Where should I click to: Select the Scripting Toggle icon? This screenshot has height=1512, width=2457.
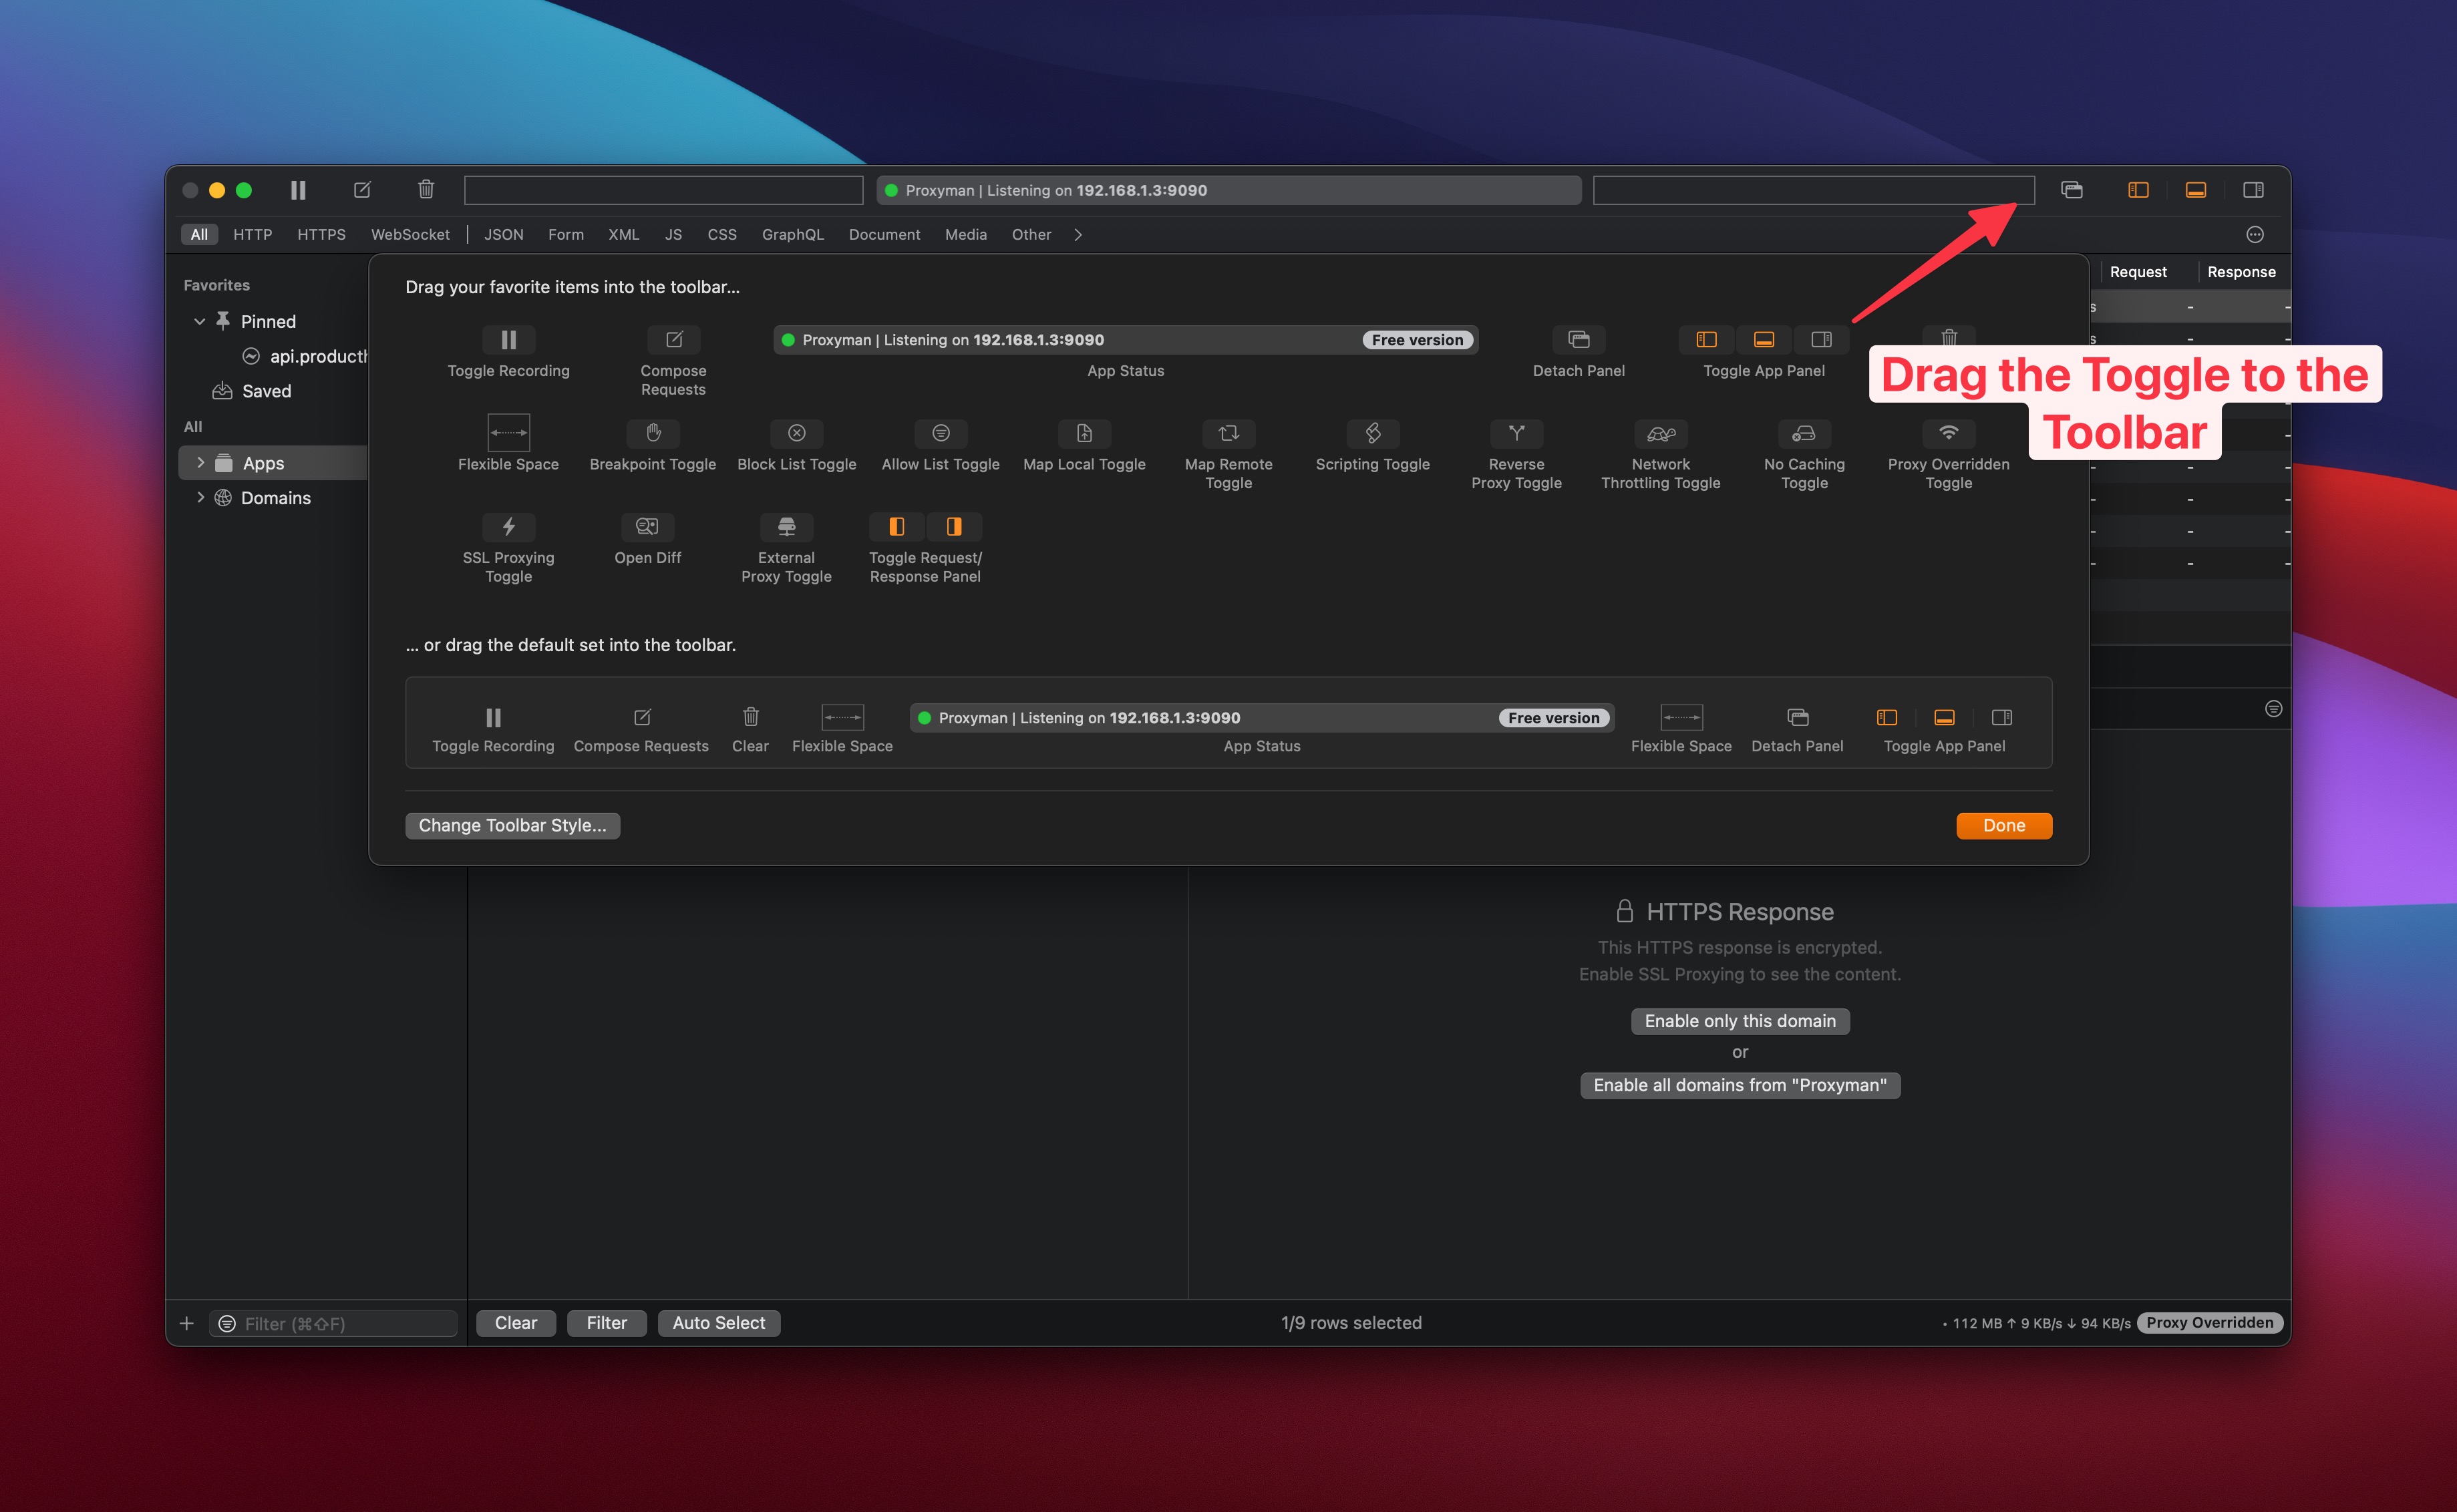(x=1373, y=433)
